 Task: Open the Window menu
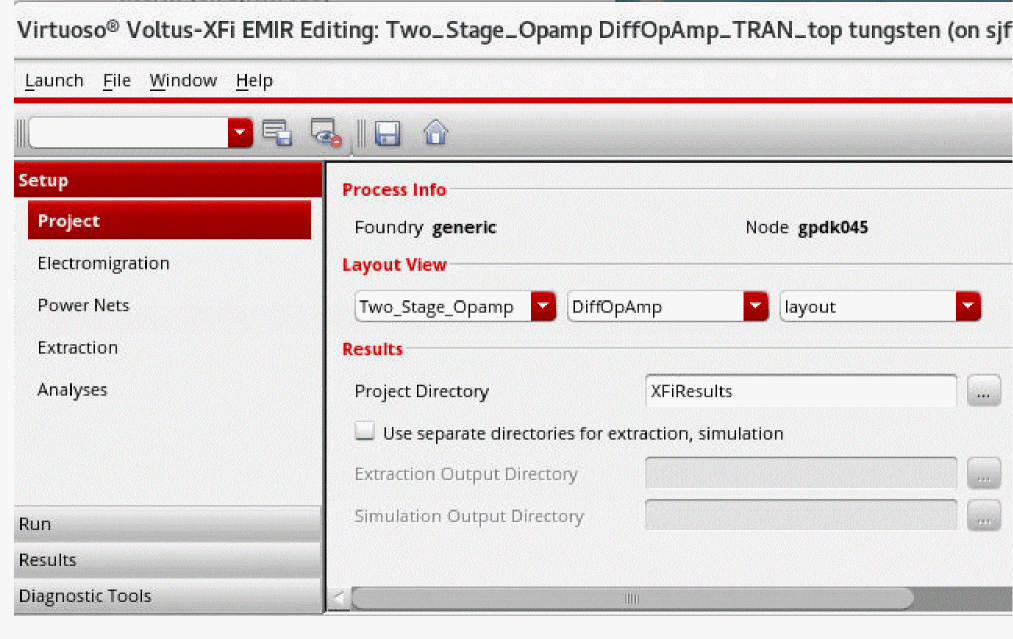183,81
